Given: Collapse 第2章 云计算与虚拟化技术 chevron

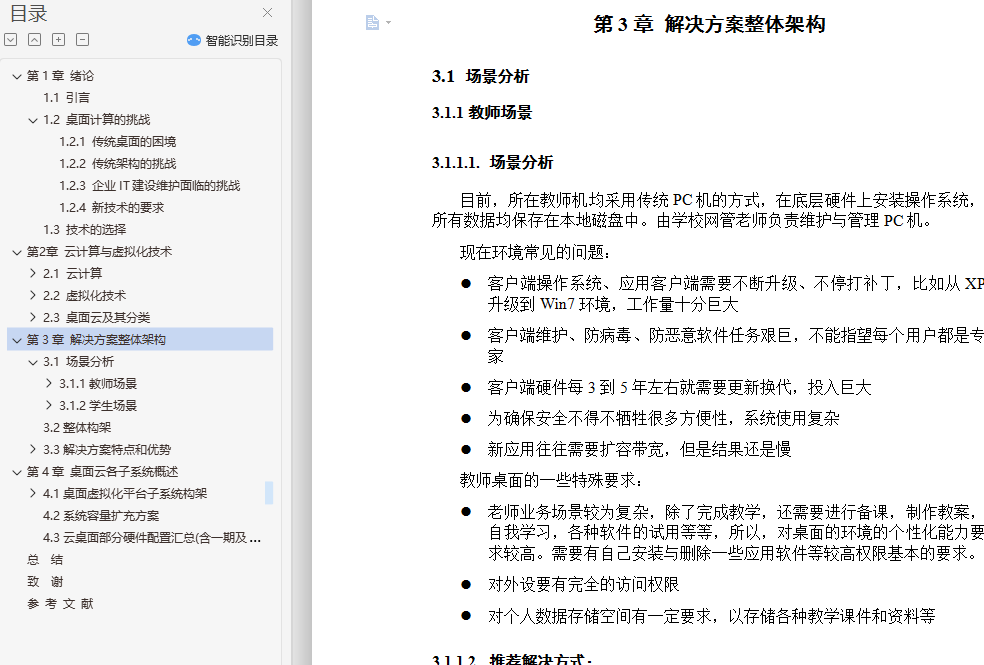Looking at the screenshot, I should pyautogui.click(x=17, y=252).
